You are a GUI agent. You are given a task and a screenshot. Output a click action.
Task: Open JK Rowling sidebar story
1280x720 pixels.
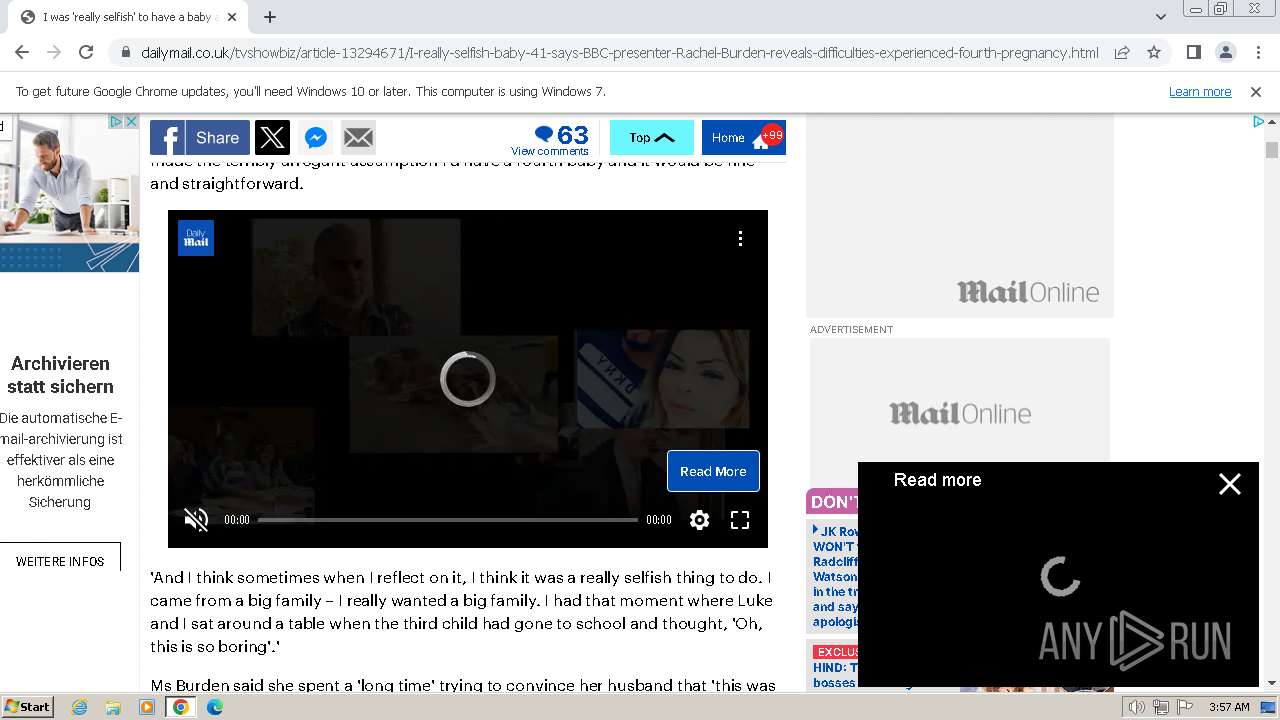tap(835, 577)
